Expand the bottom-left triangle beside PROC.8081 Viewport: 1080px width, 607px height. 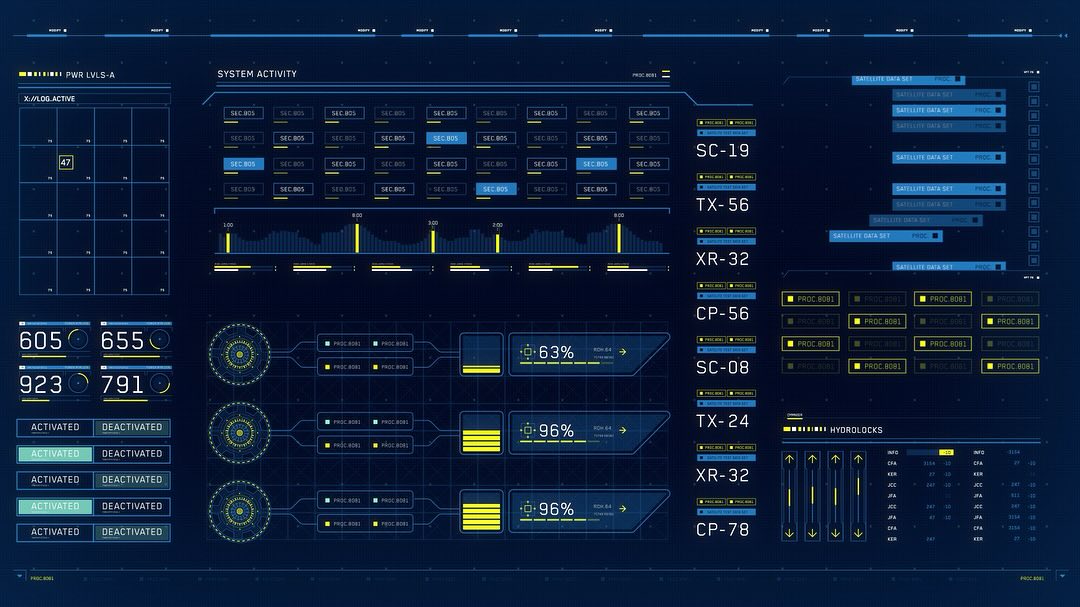[19, 575]
